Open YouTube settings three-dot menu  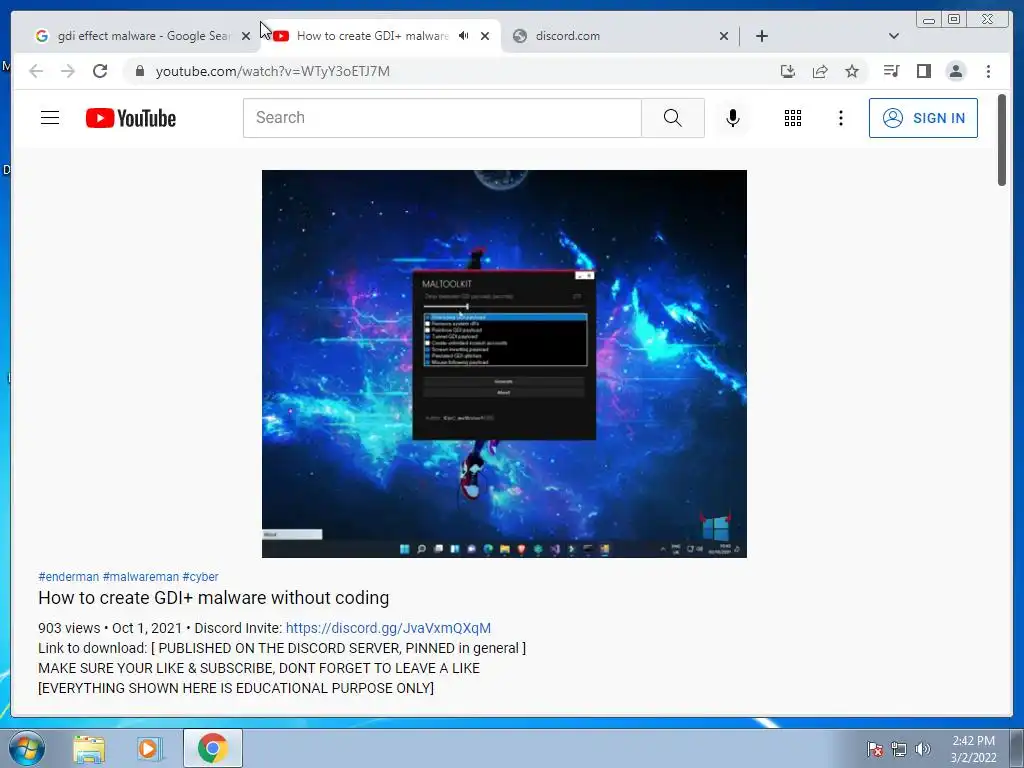pos(841,118)
